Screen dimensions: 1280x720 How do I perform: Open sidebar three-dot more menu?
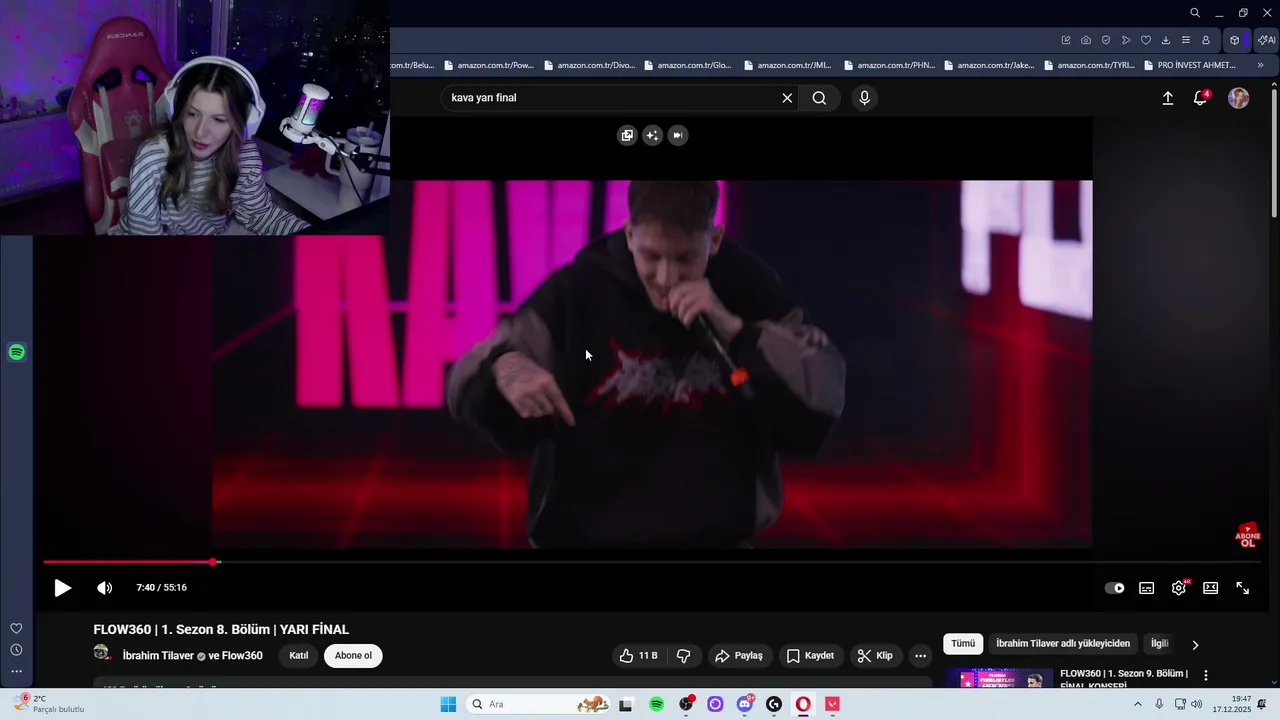click(x=16, y=672)
